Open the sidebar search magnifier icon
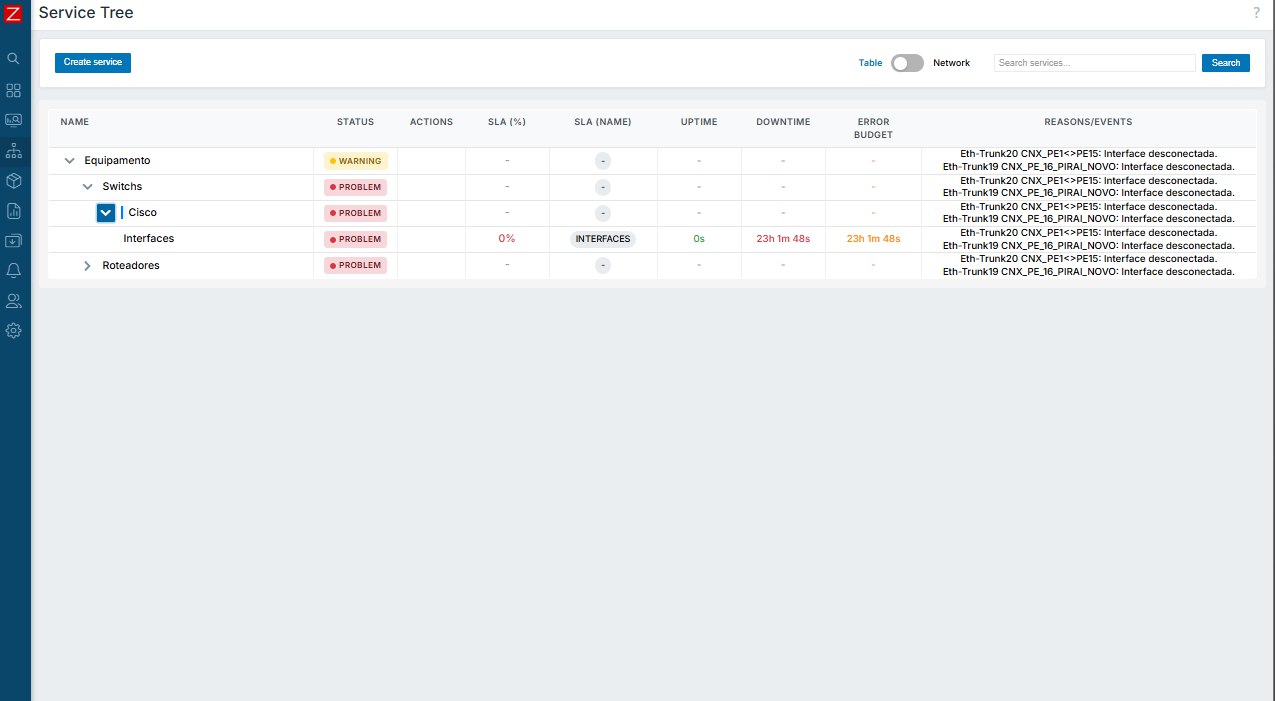The width and height of the screenshot is (1275, 701). click(x=13, y=59)
